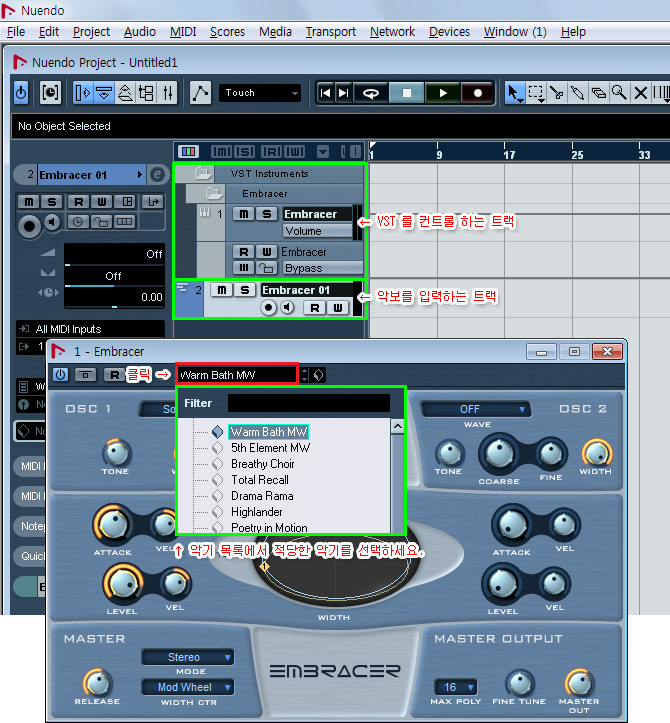Solo the Embracer 01 MIDI track

pos(245,290)
